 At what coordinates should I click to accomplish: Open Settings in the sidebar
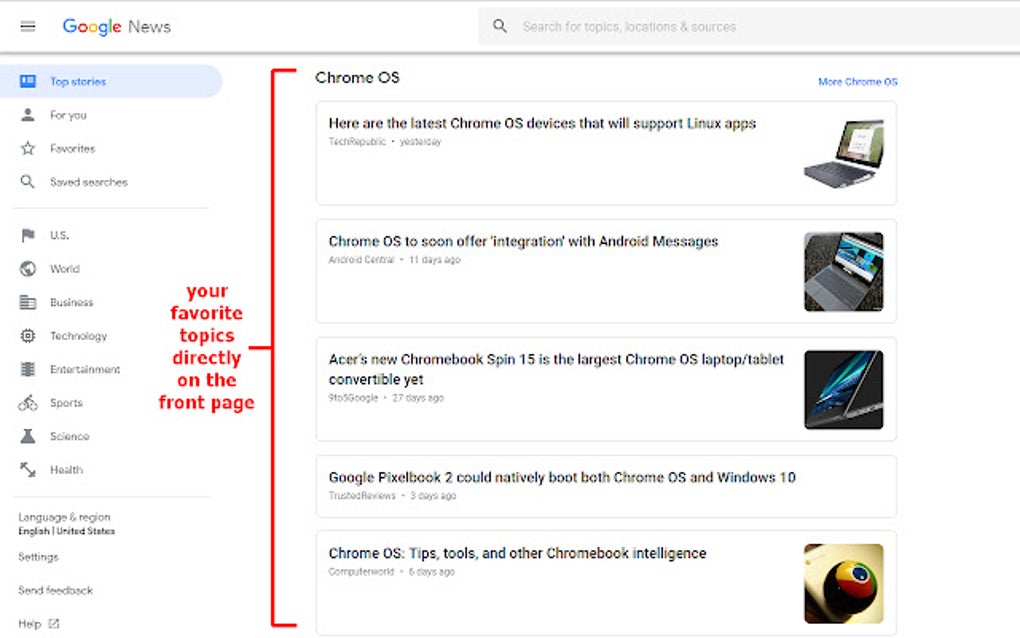[x=38, y=557]
